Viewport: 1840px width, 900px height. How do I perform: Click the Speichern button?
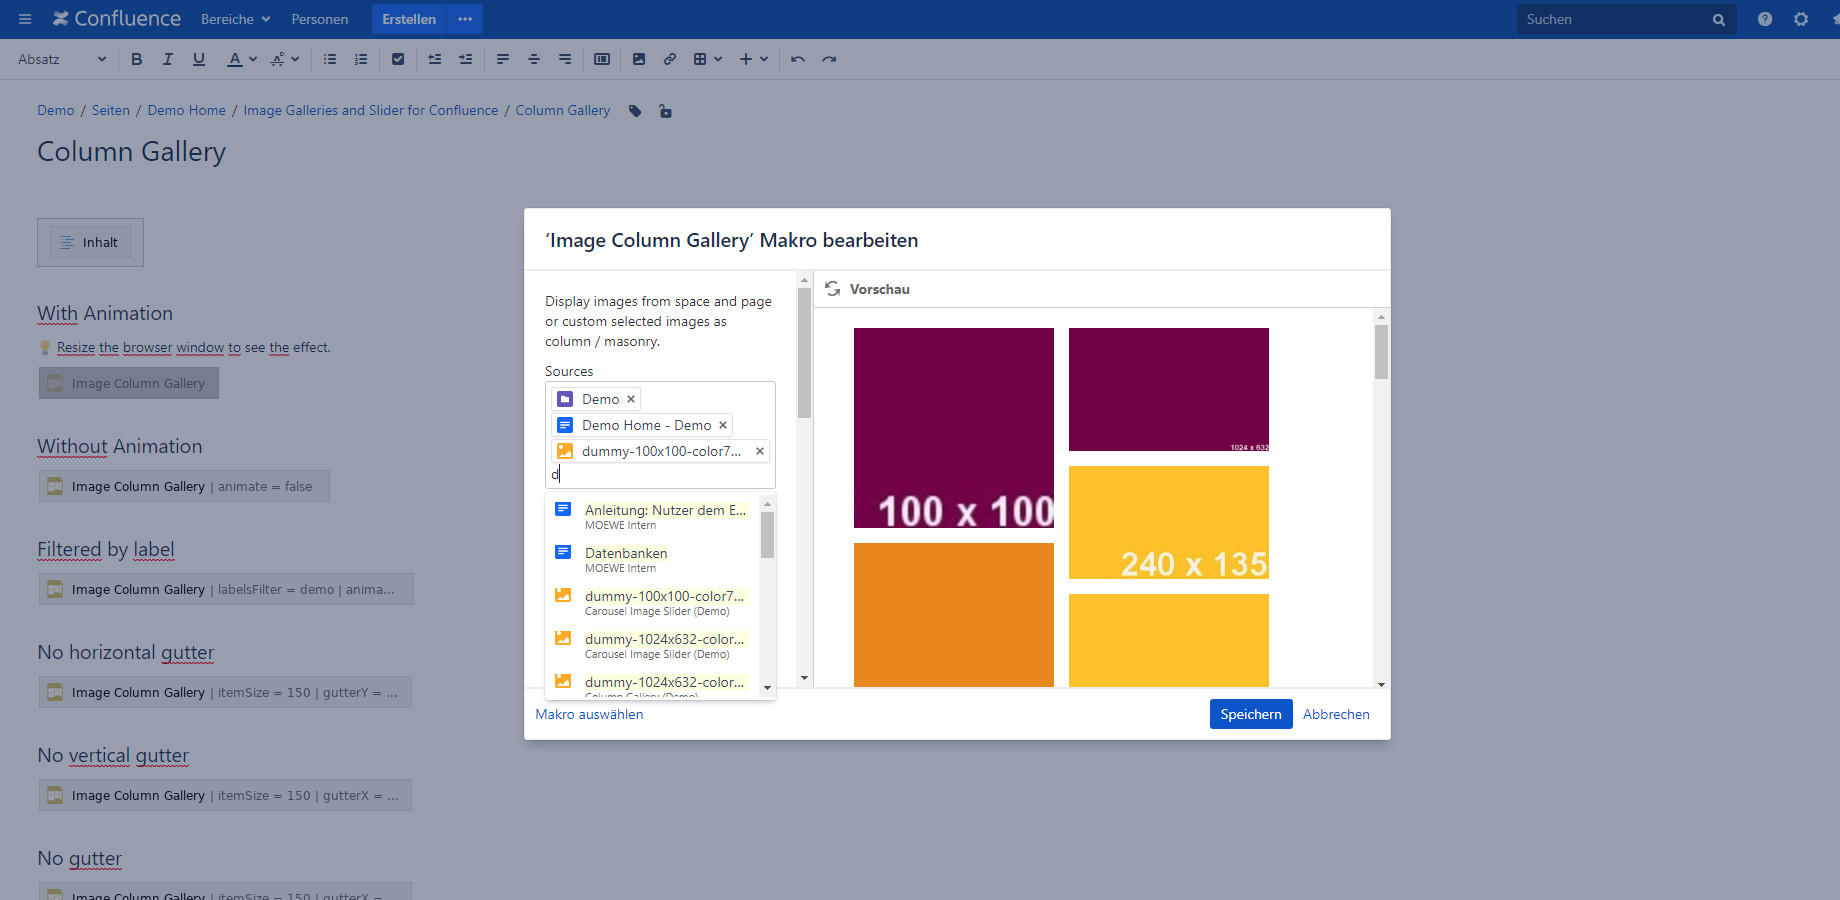pos(1250,714)
